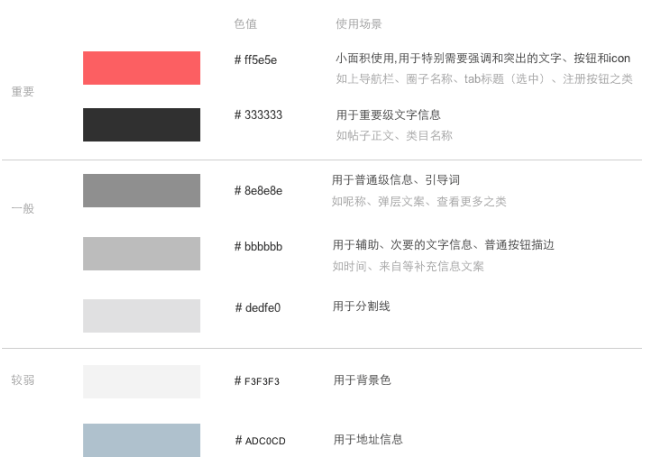Choose the bbbbbb light gray swatch
Image resolution: width=648 pixels, height=470 pixels.
tap(141, 253)
